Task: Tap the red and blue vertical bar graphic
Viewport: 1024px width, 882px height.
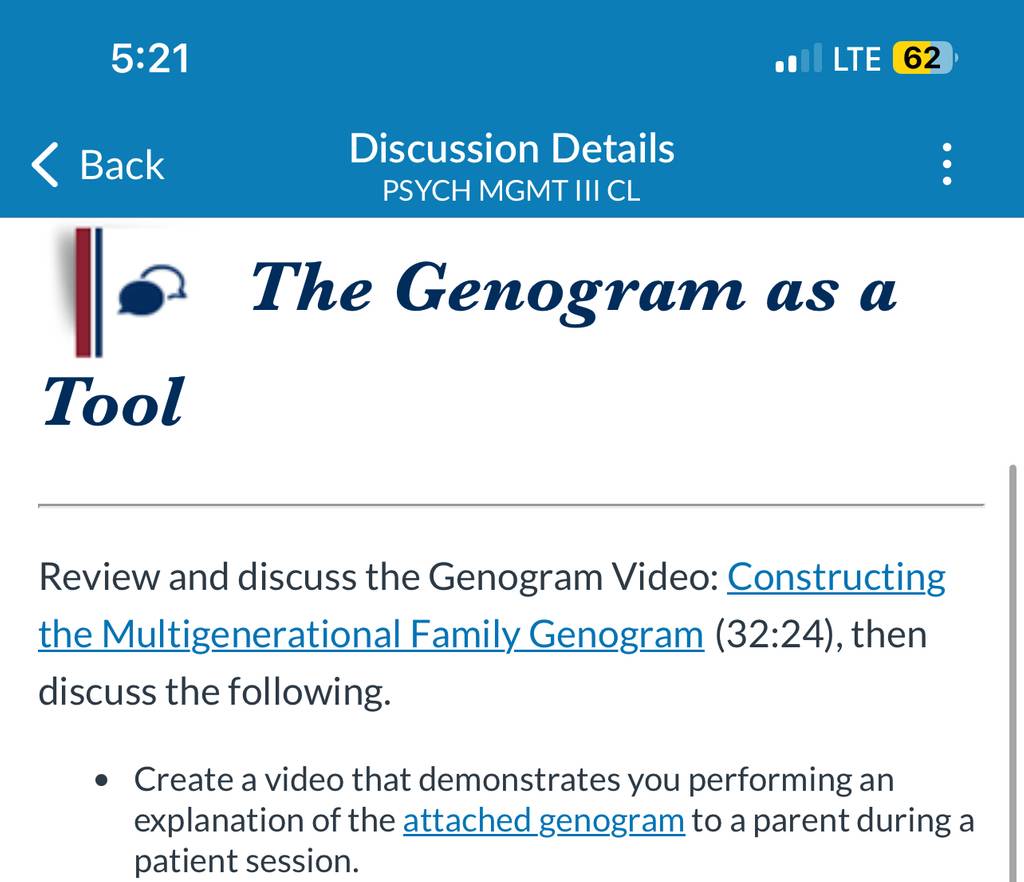Action: point(88,292)
